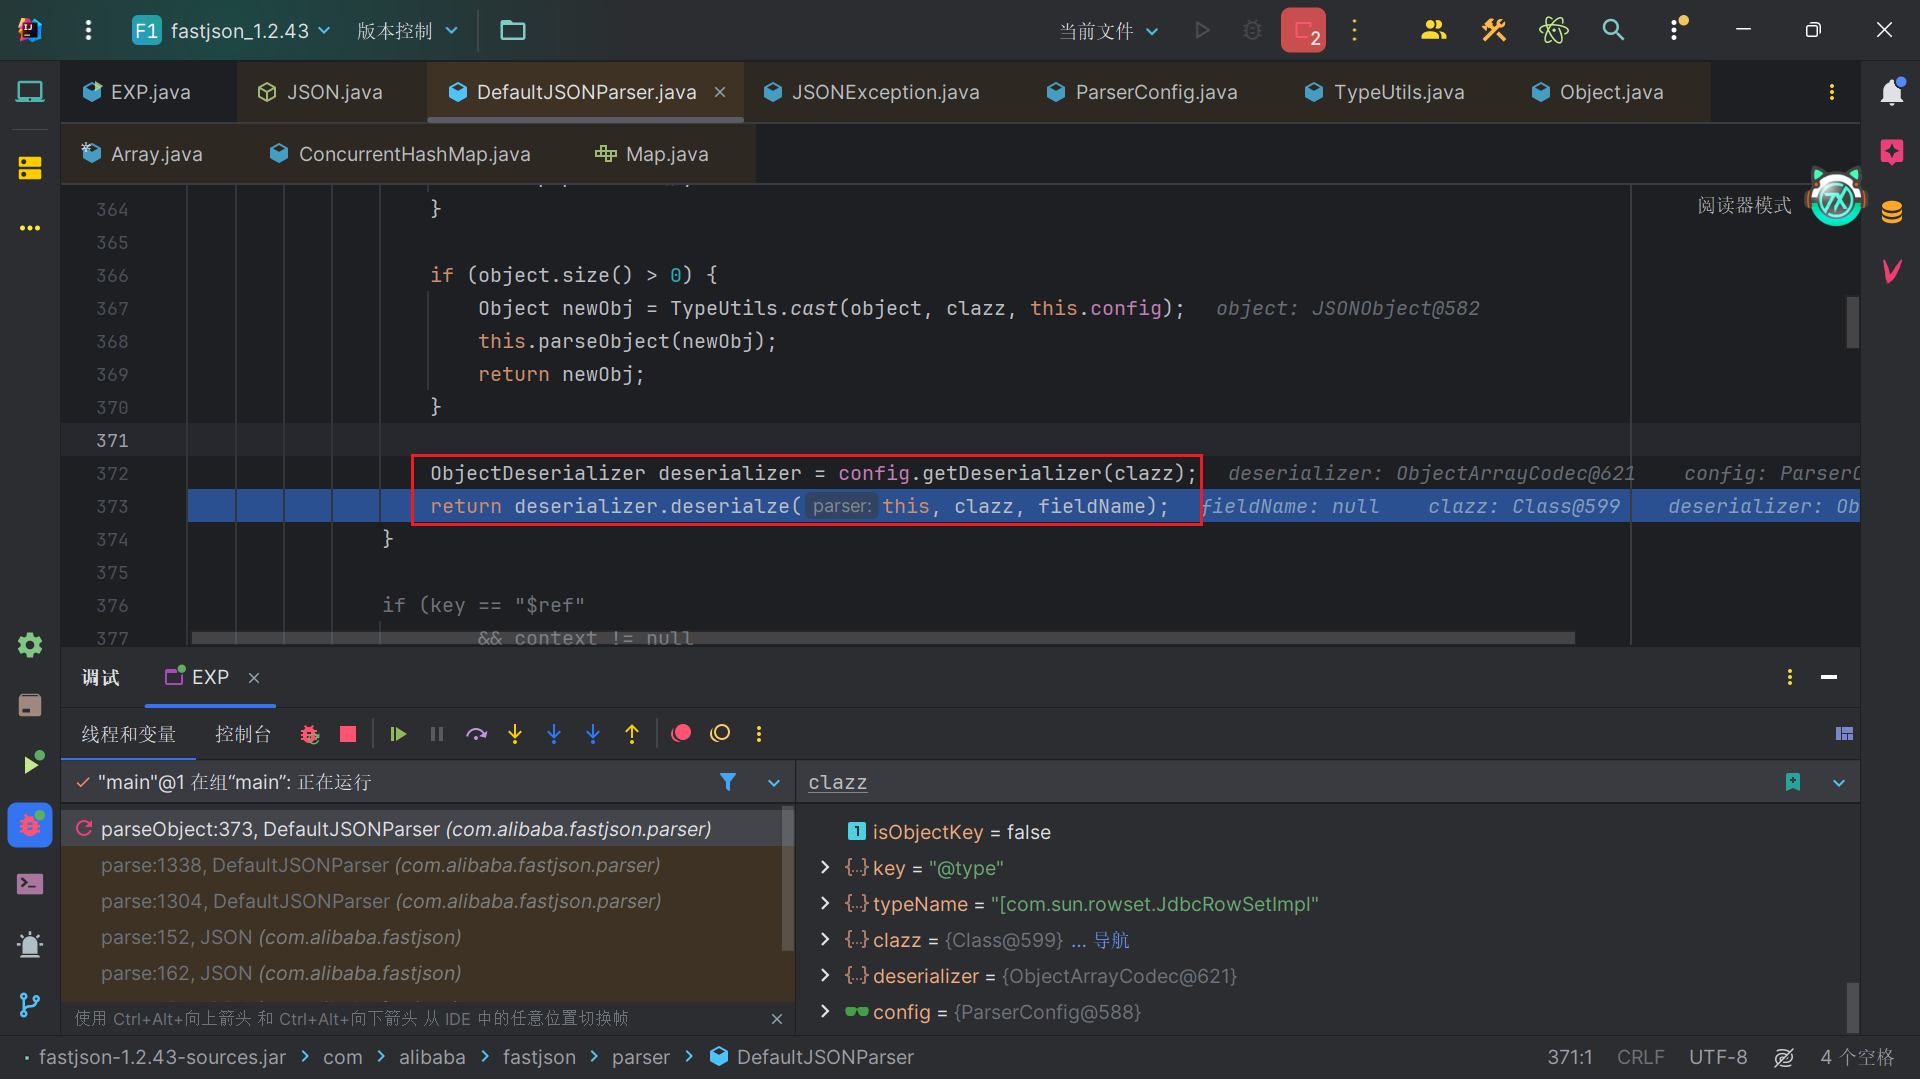Expand the typeName variable node
This screenshot has width=1920, height=1079.
(x=825, y=903)
